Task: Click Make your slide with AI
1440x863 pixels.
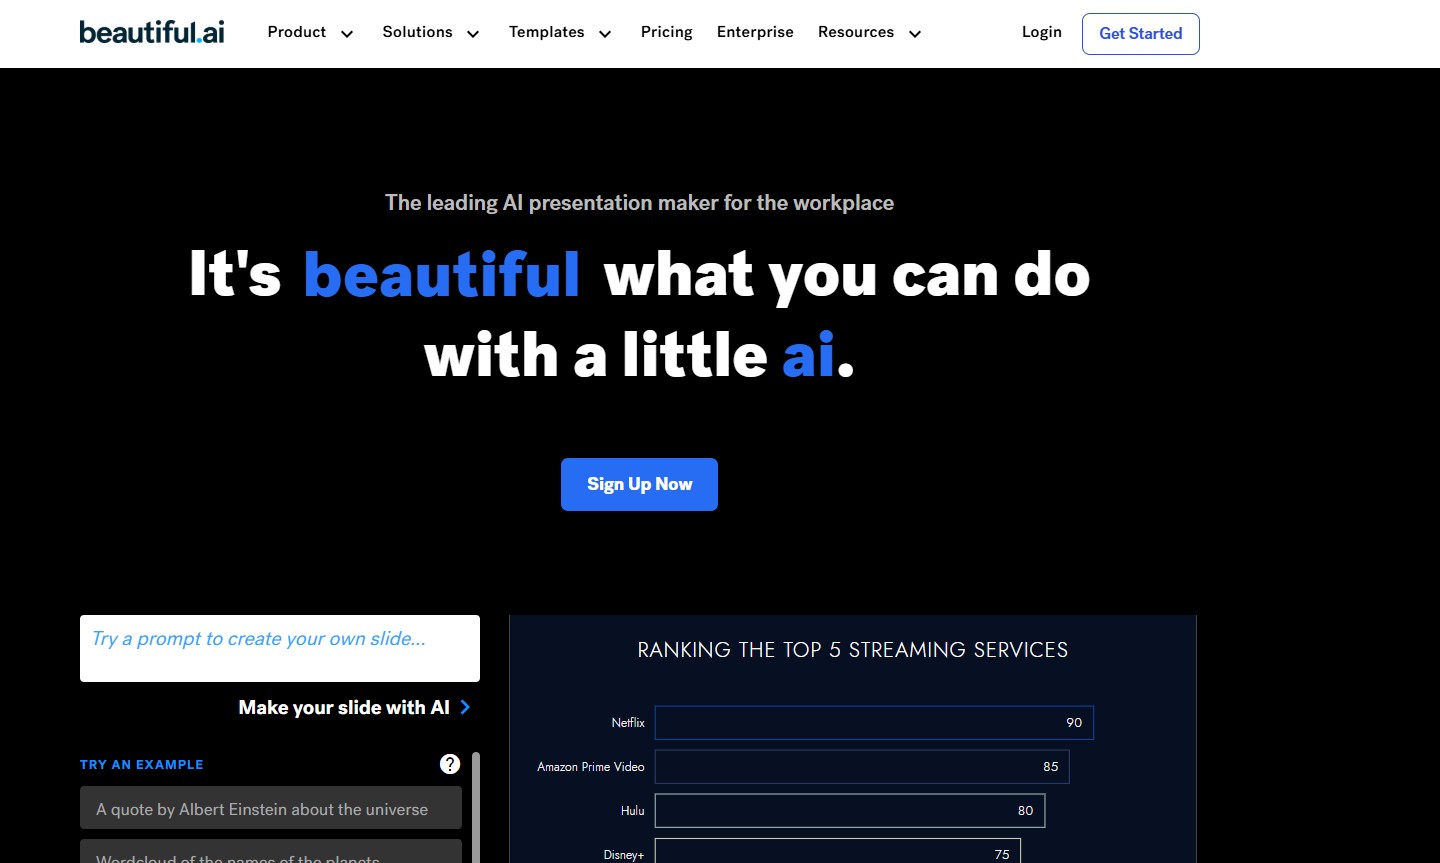Action: point(344,707)
